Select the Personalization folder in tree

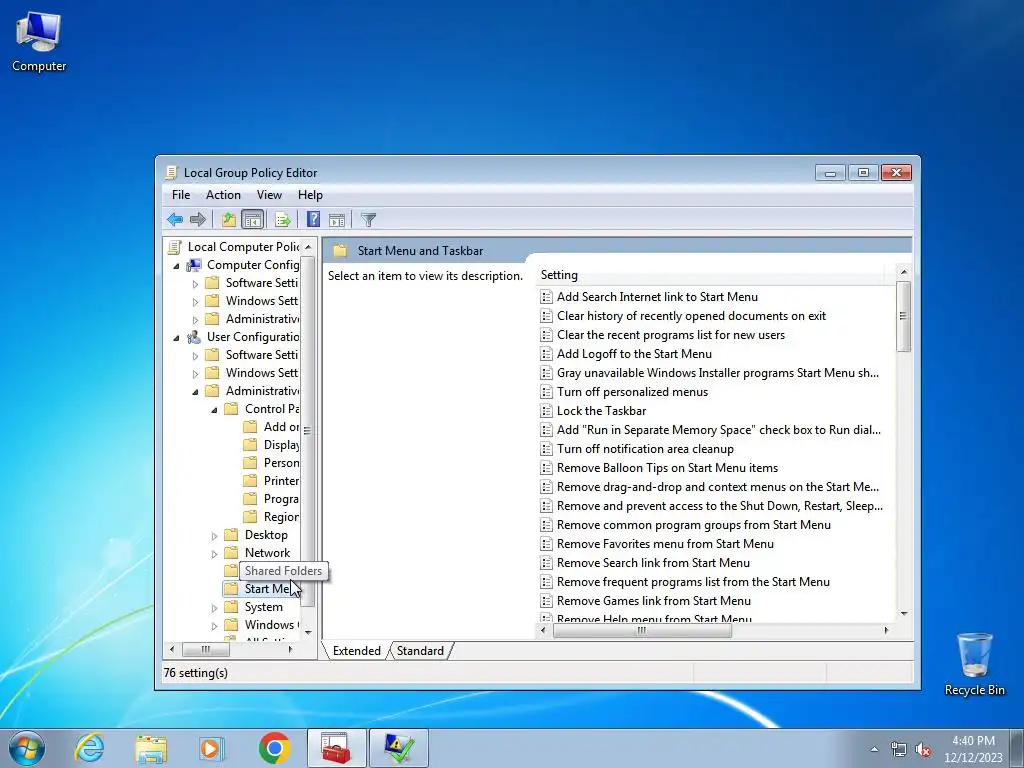click(x=281, y=462)
